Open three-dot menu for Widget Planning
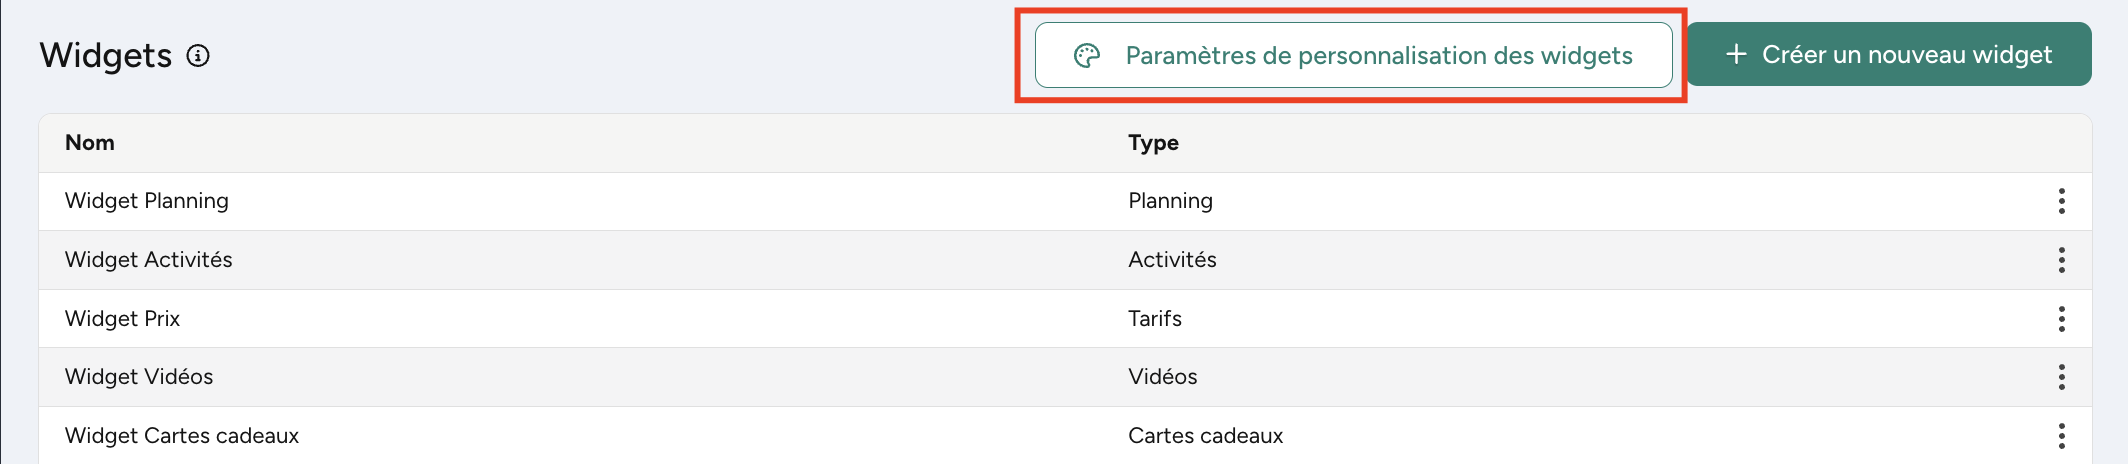This screenshot has height=464, width=2128. tap(2061, 201)
